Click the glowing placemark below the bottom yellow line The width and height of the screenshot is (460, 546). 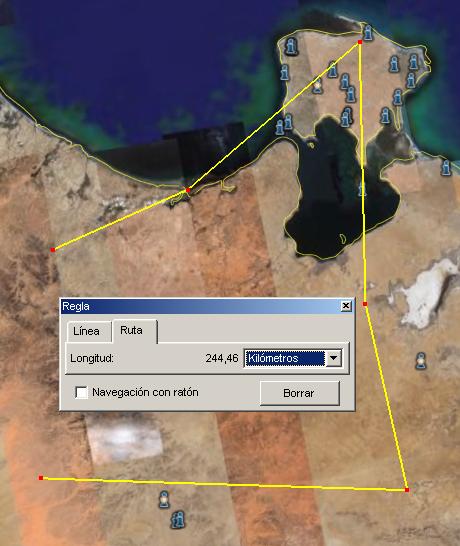coord(164,499)
